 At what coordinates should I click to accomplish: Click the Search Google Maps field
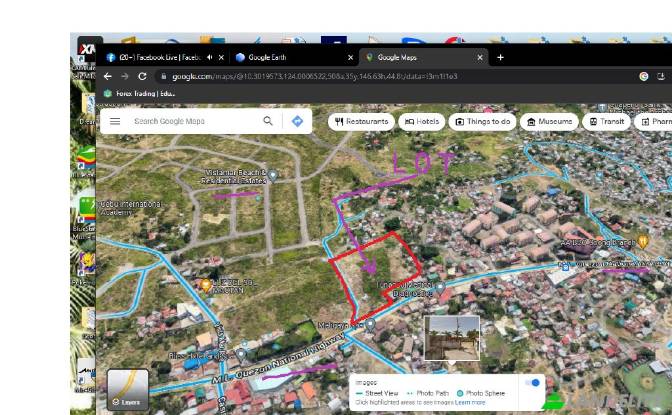point(190,121)
